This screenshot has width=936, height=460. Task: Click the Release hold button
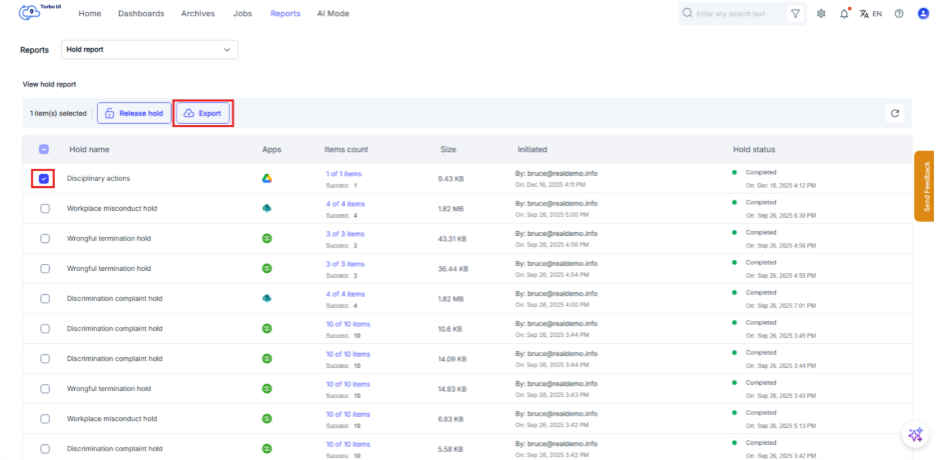pyautogui.click(x=133, y=114)
